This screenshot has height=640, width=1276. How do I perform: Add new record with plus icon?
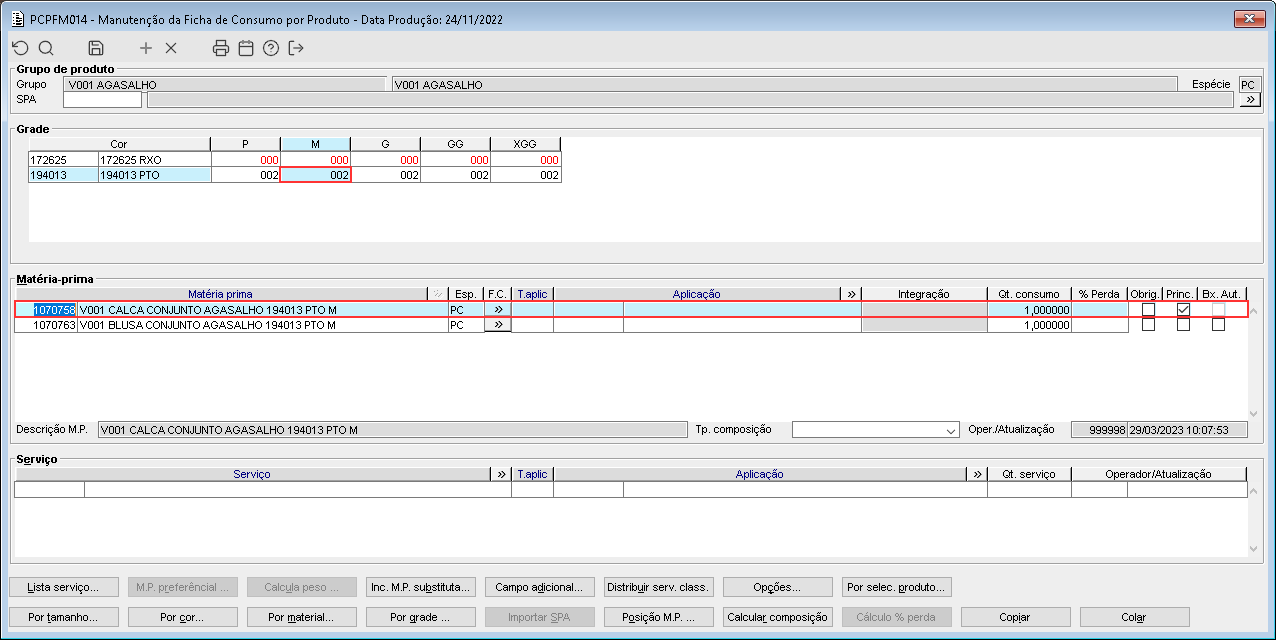click(146, 48)
